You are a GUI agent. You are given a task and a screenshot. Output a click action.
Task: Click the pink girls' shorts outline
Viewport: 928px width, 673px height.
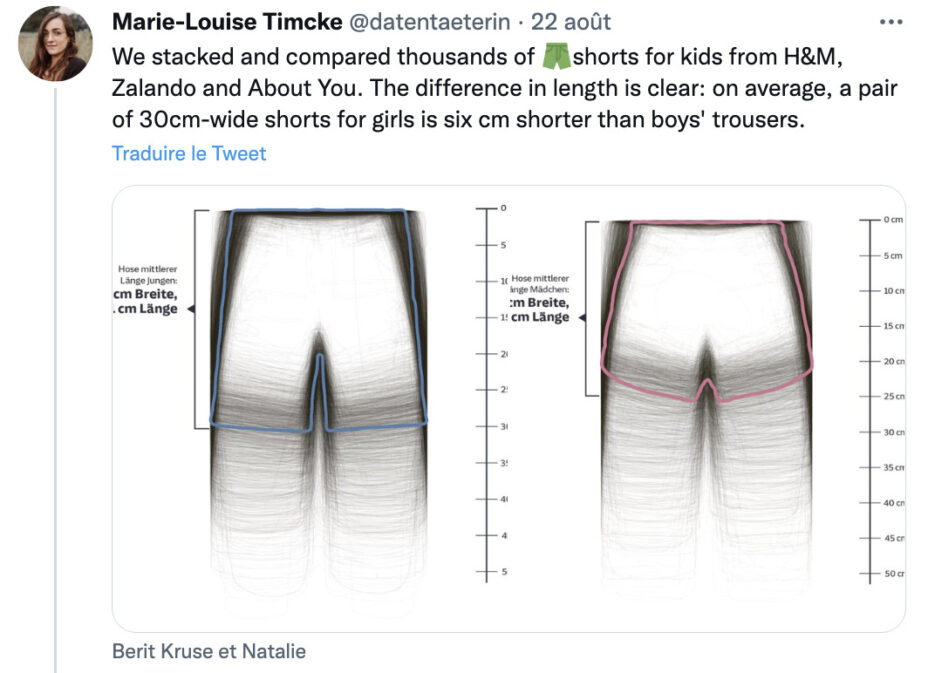(x=707, y=311)
